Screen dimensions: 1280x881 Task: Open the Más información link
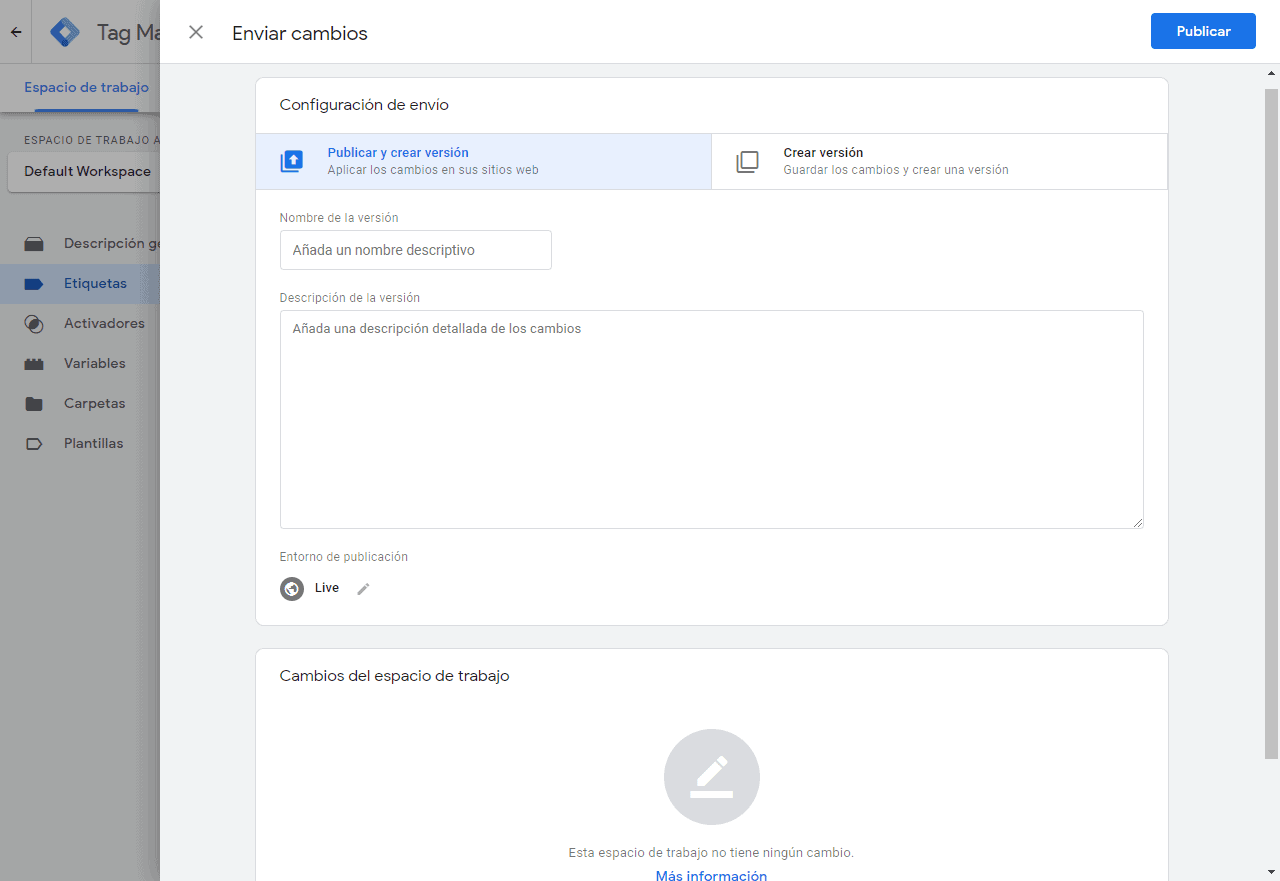711,875
